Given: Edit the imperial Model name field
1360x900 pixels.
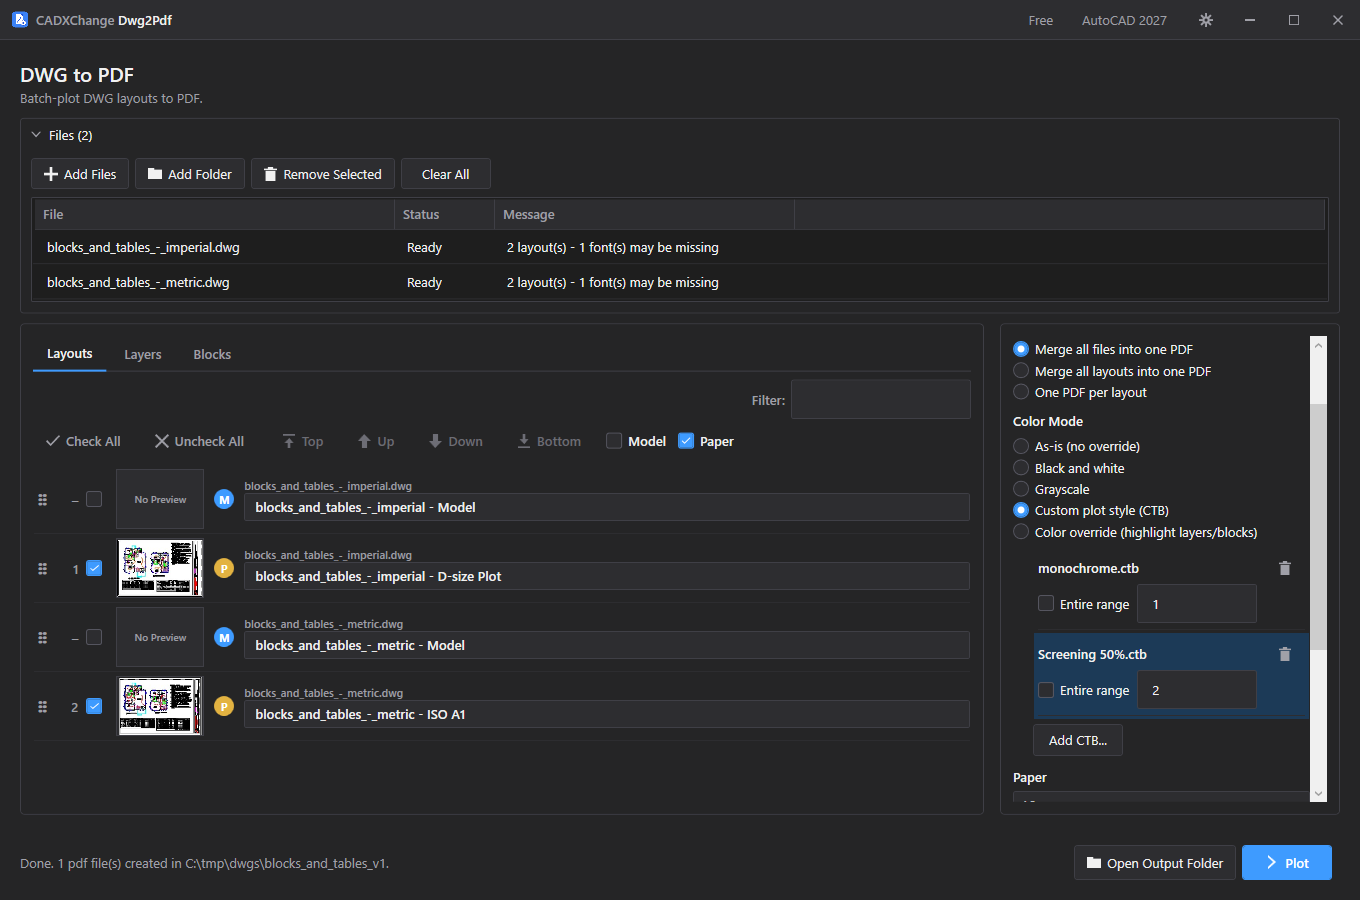Looking at the screenshot, I should (607, 507).
